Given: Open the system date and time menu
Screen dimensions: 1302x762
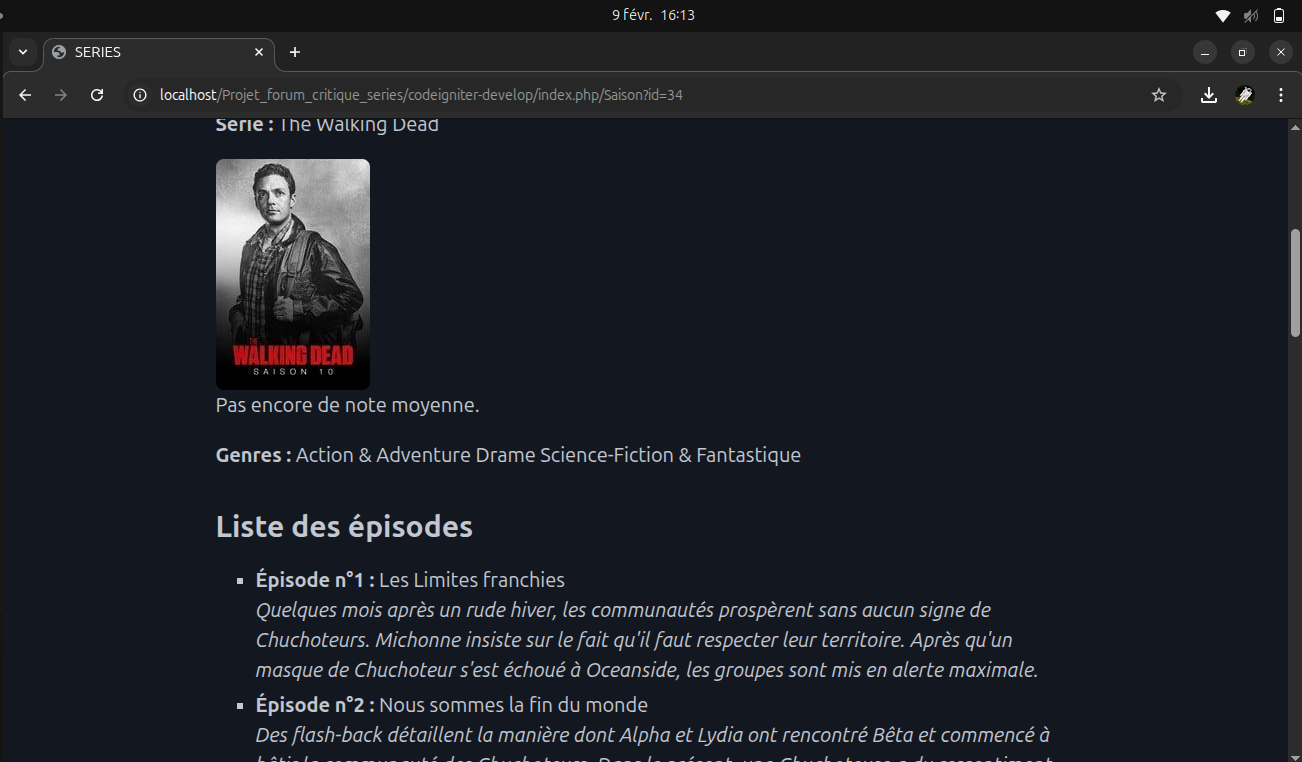Looking at the screenshot, I should click(x=653, y=15).
